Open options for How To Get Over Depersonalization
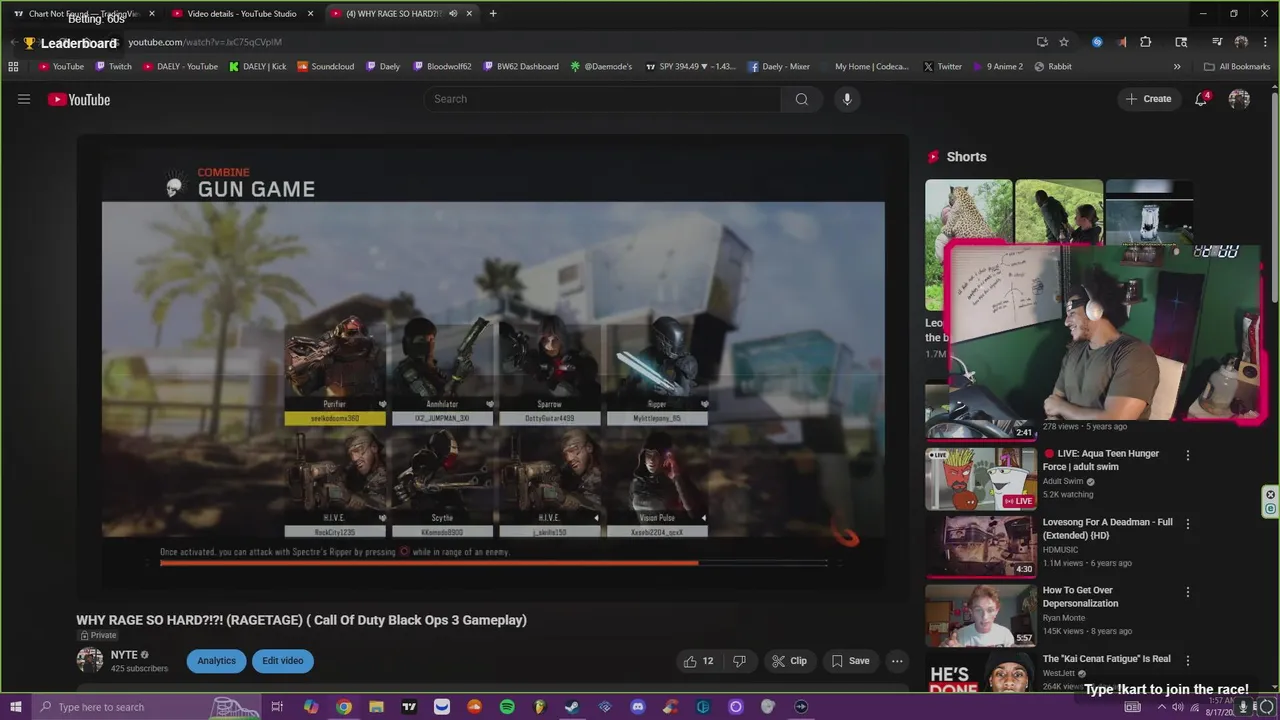Screen dimensions: 1280x720 1187,592
